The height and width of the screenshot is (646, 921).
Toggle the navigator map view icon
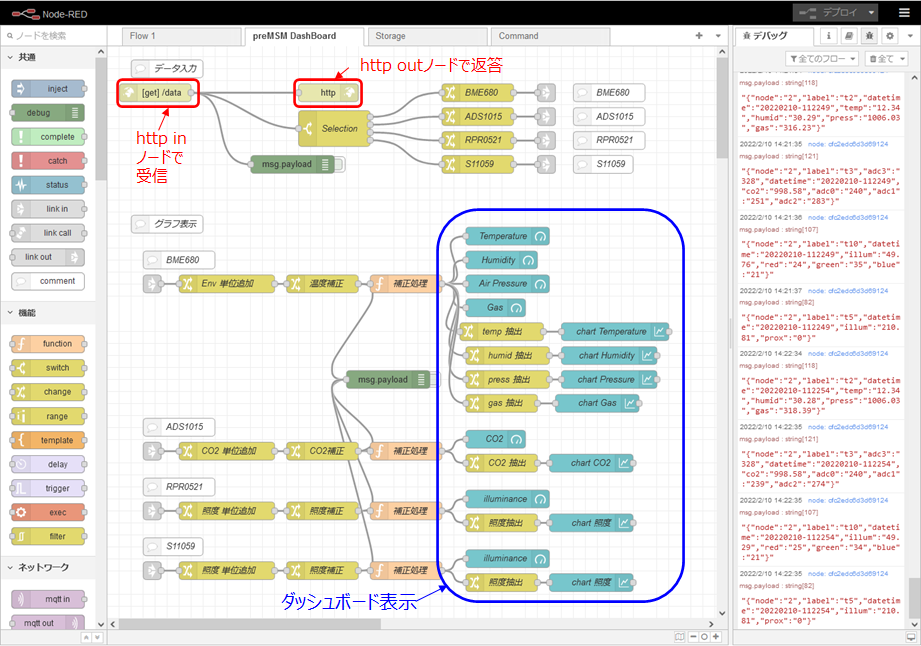[x=680, y=637]
